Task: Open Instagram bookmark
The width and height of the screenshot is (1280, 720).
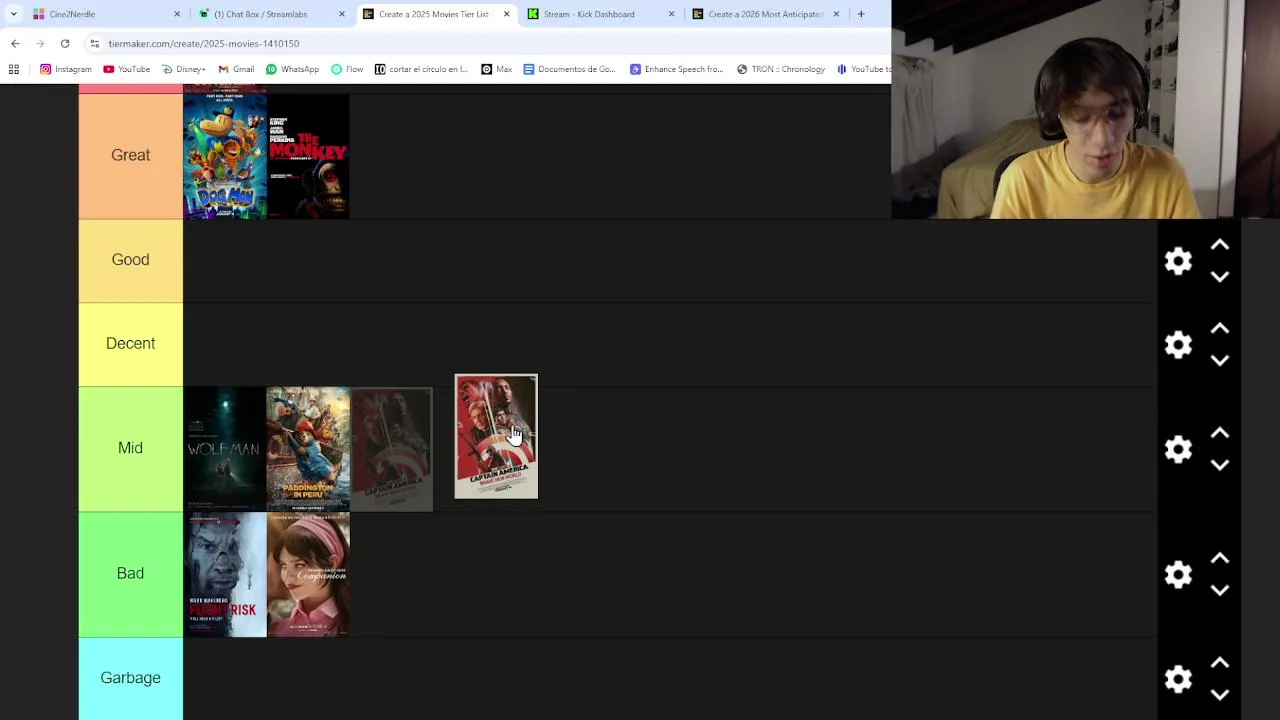Action: (66, 69)
